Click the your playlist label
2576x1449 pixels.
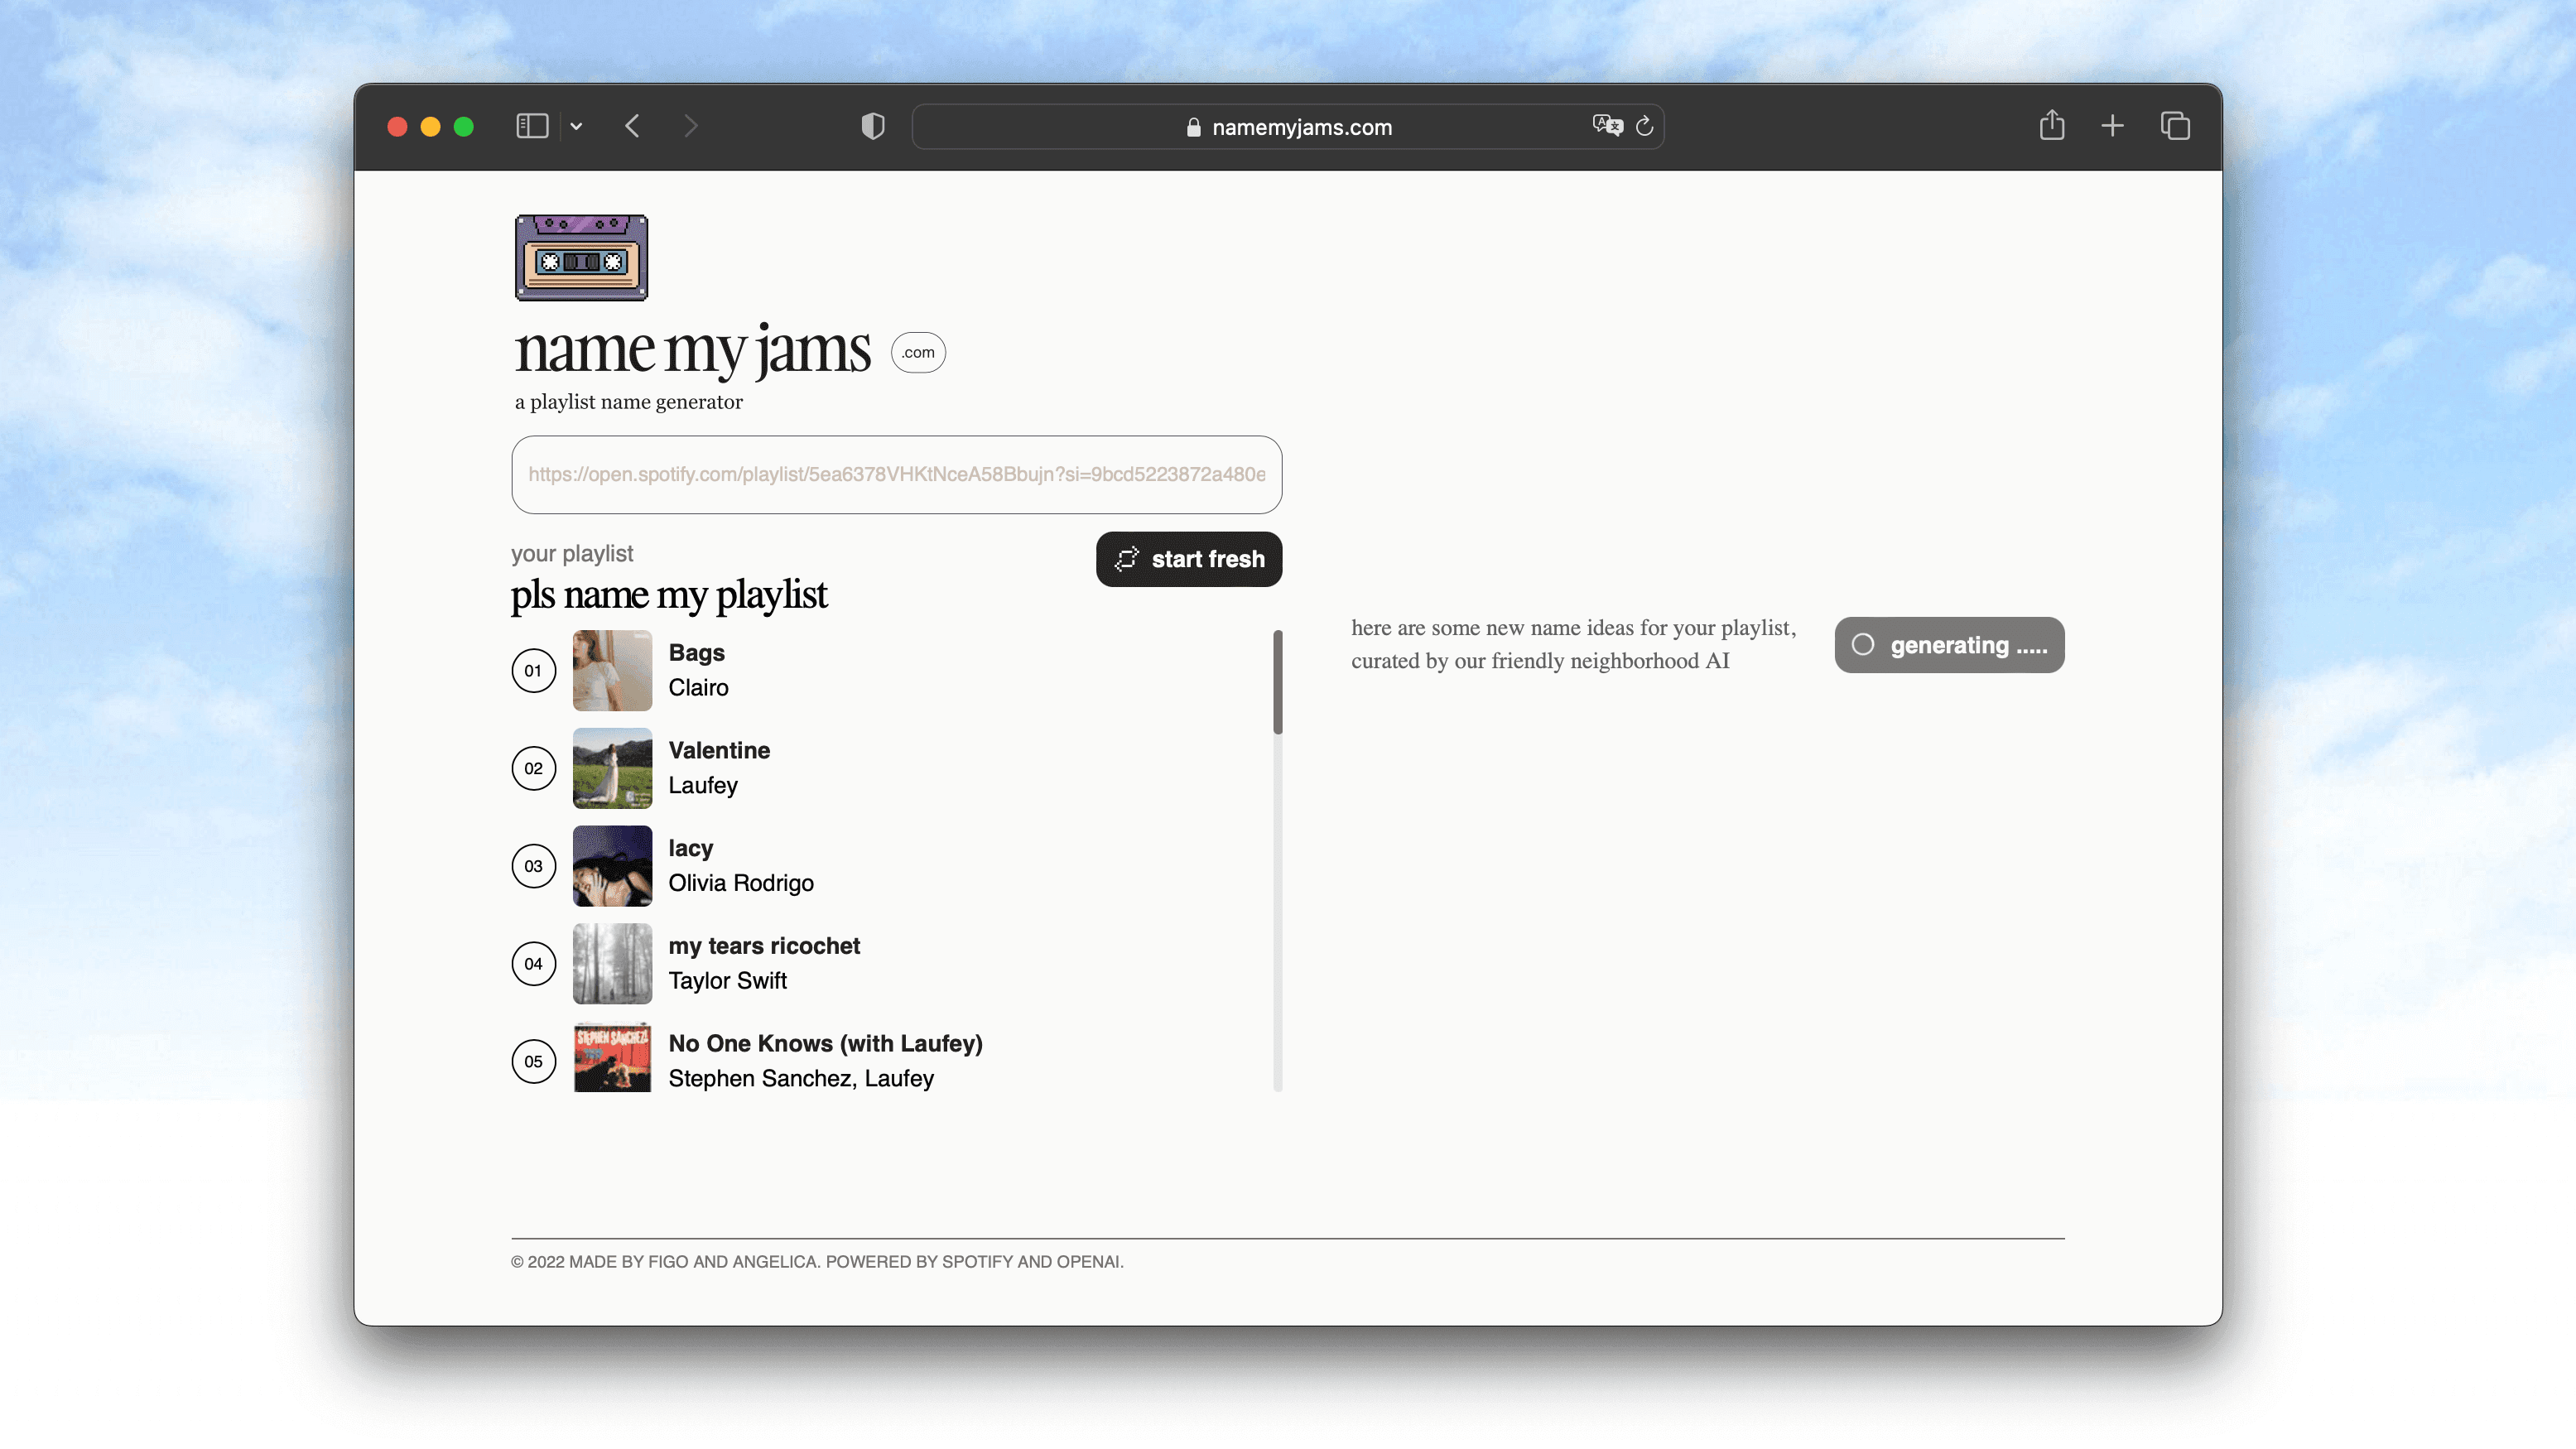[572, 554]
